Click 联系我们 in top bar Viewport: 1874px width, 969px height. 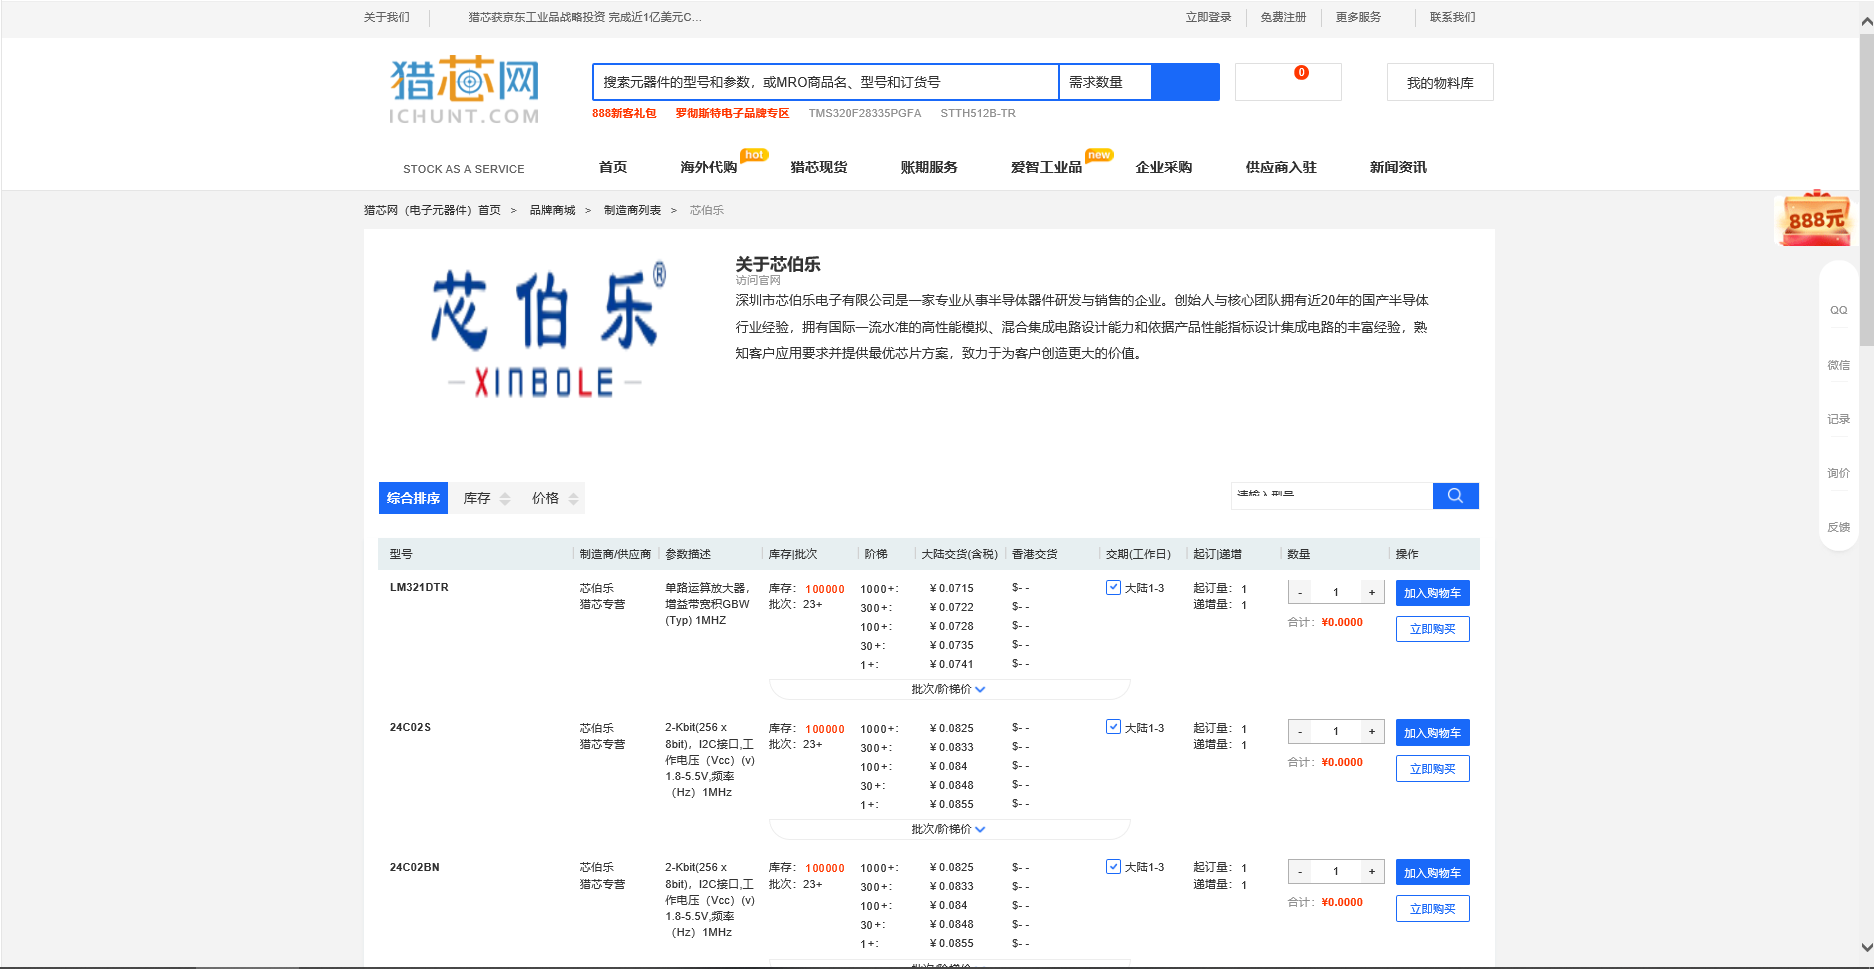click(1452, 17)
